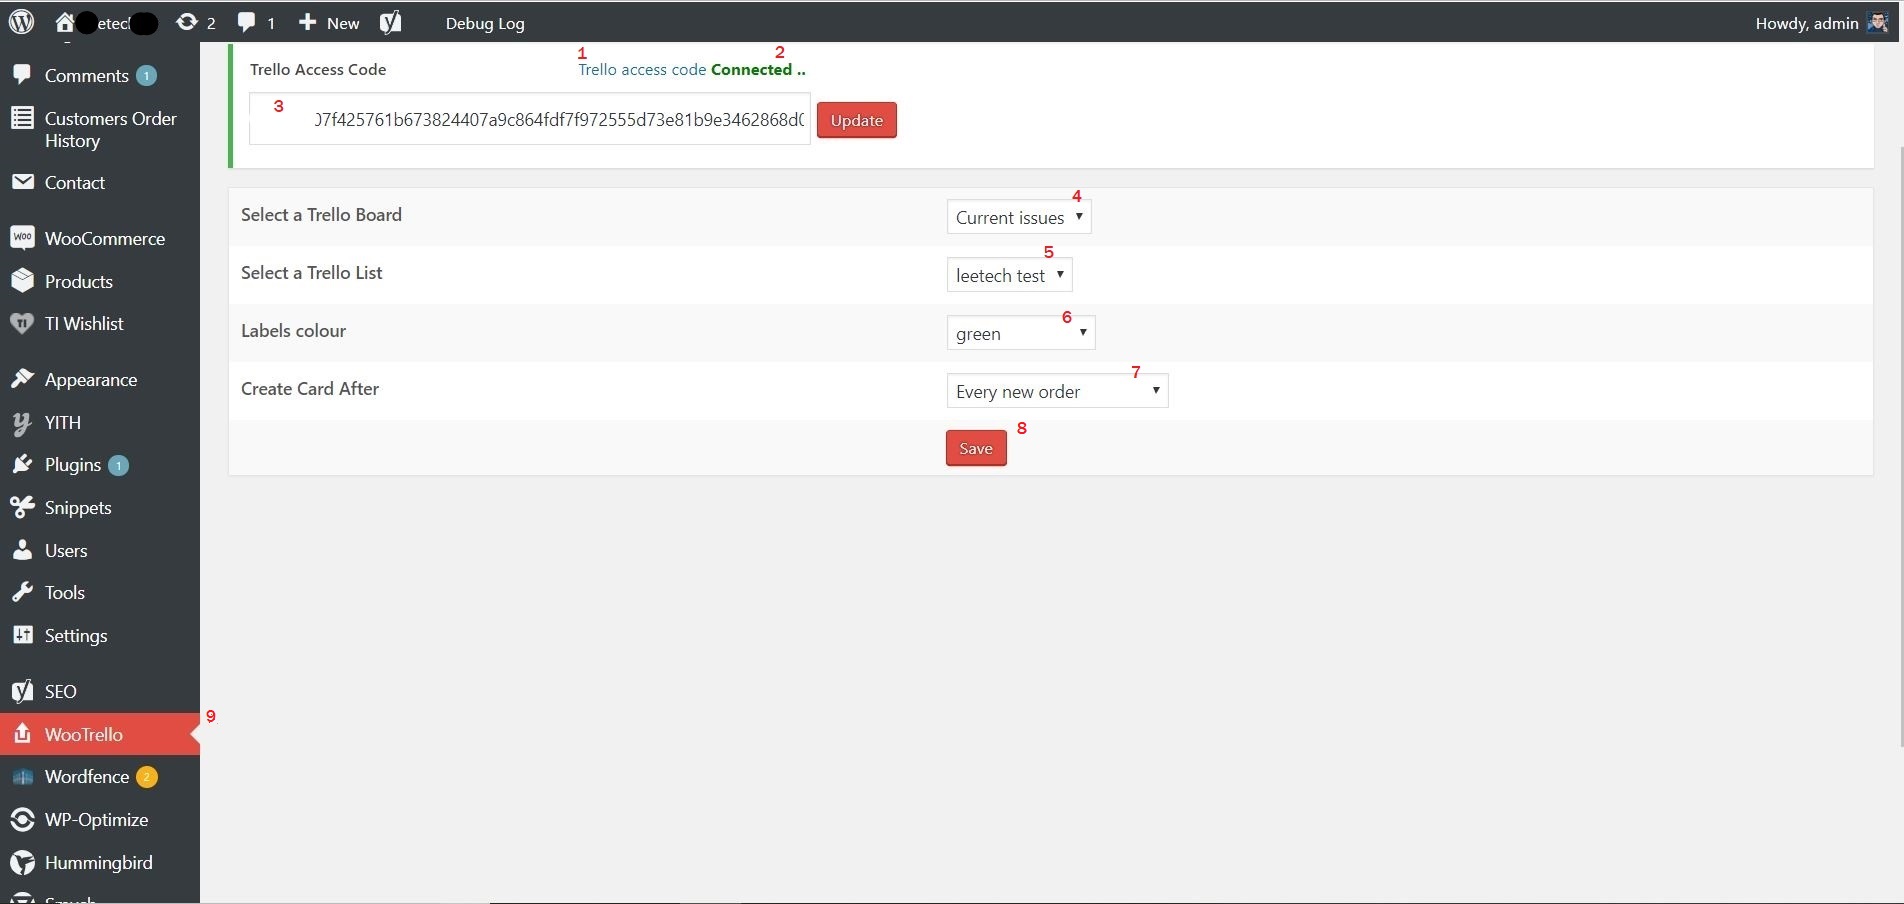The height and width of the screenshot is (904, 1904).
Task: Click the Customers Order History icon
Action: pos(22,118)
